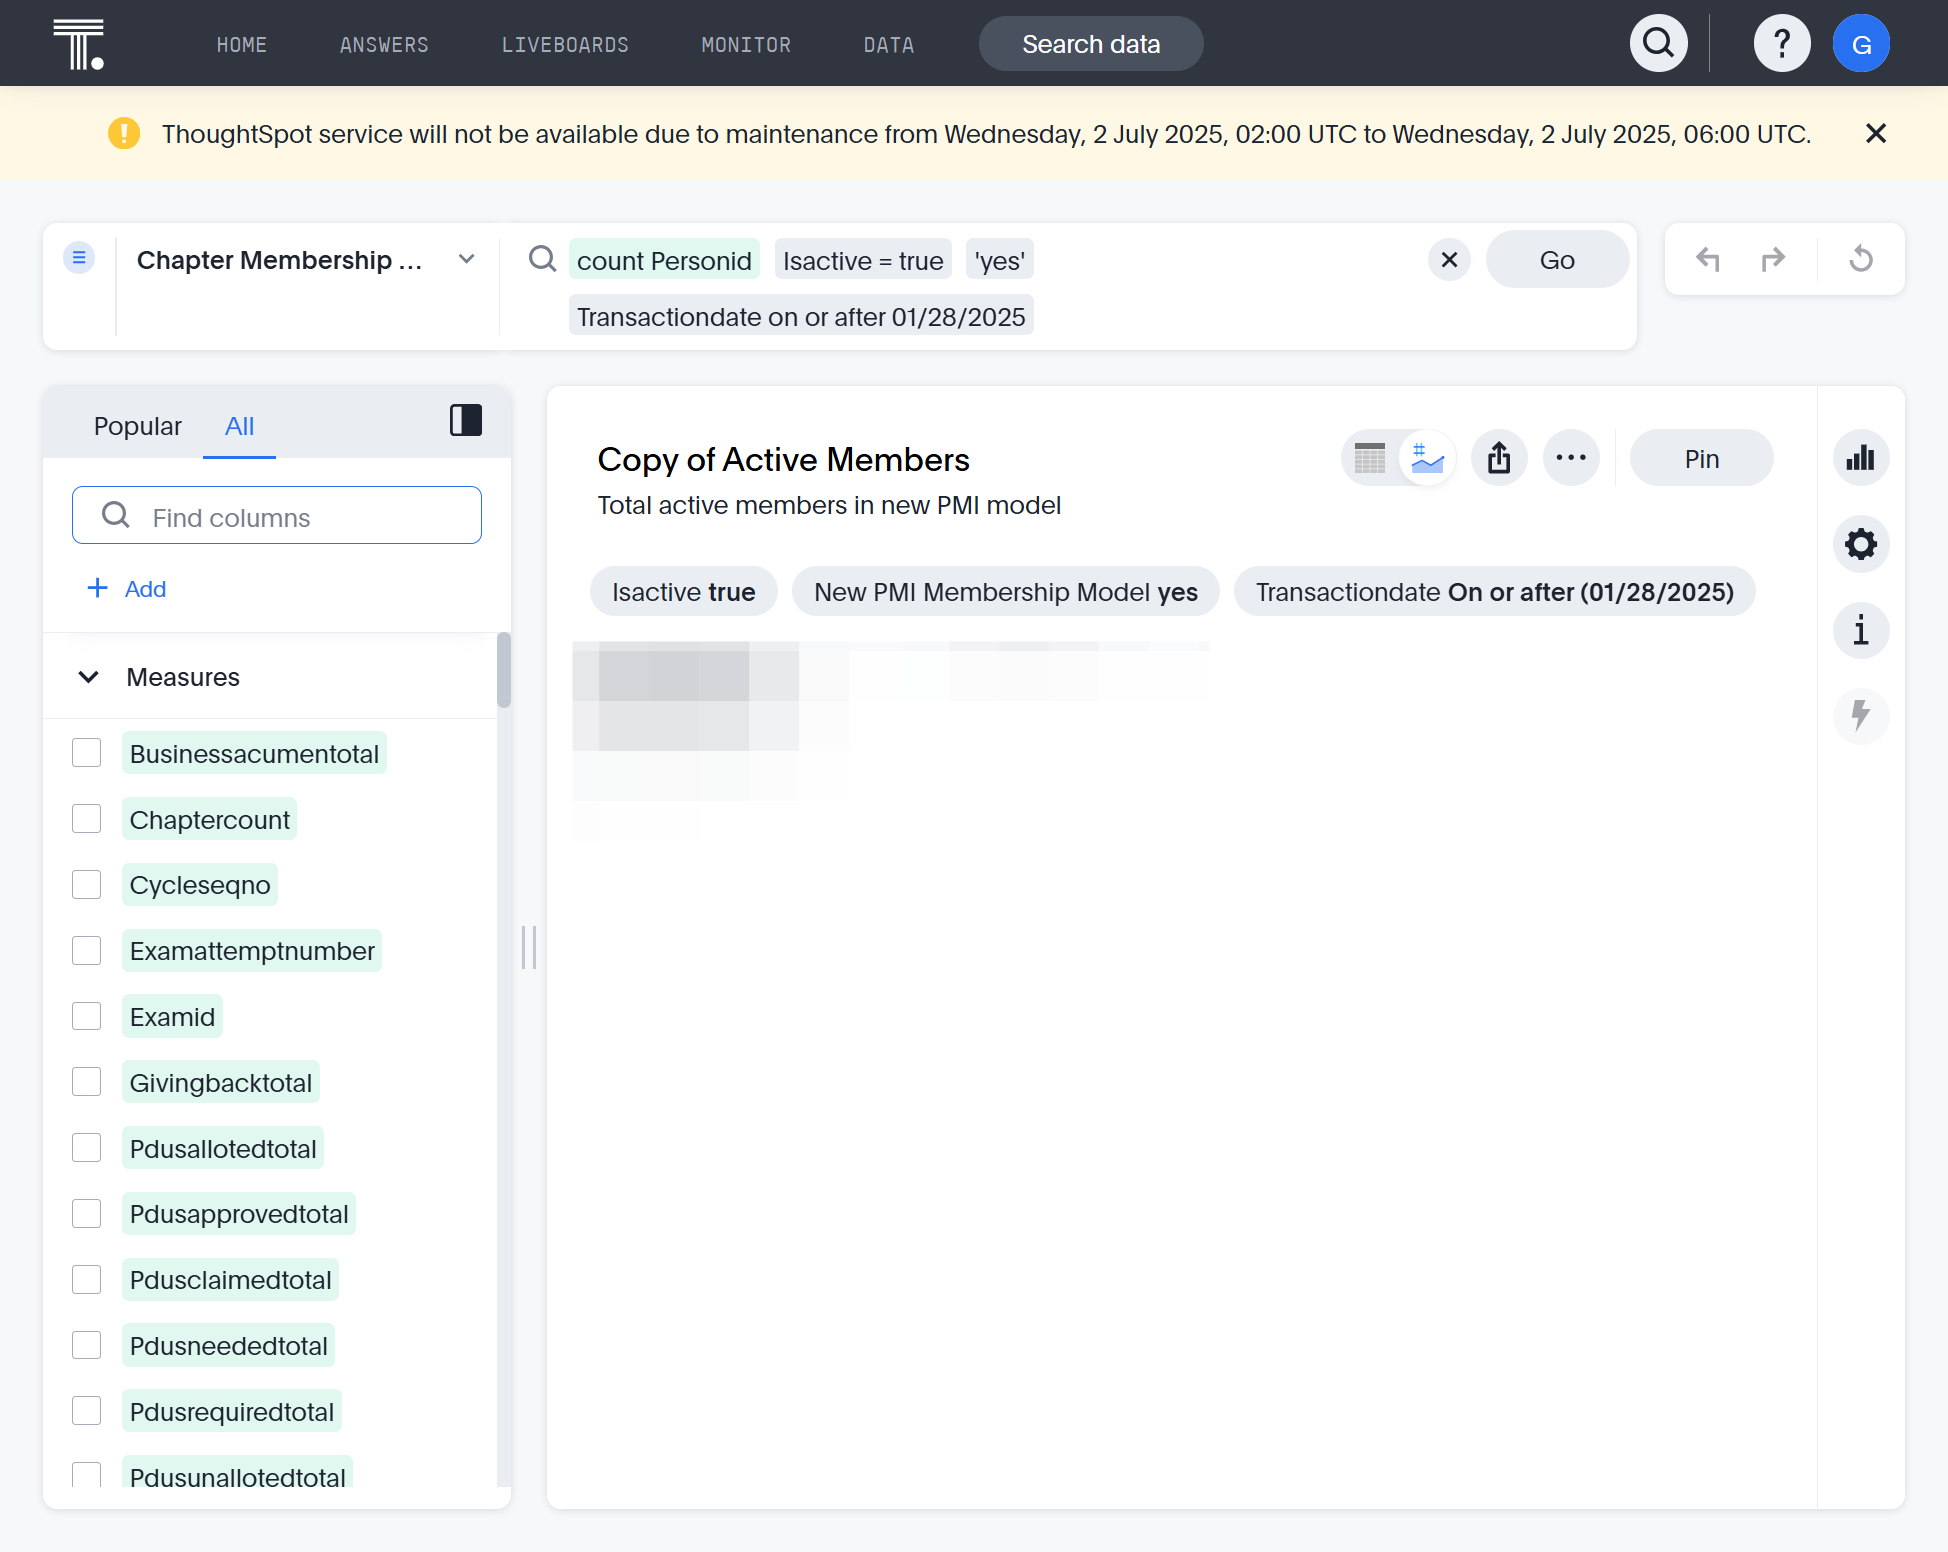Click the Find columns field
This screenshot has width=1948, height=1552.
(277, 516)
